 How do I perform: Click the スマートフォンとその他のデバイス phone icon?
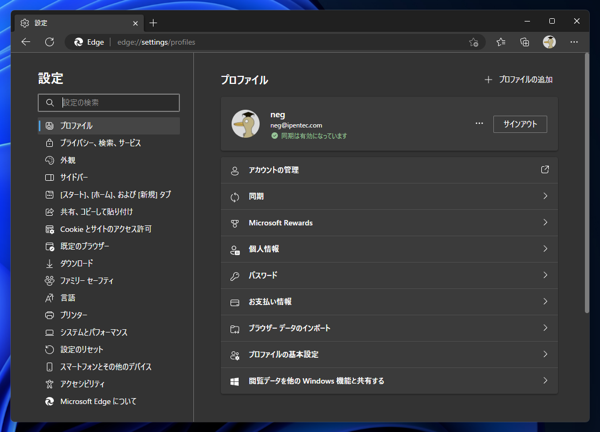click(49, 367)
